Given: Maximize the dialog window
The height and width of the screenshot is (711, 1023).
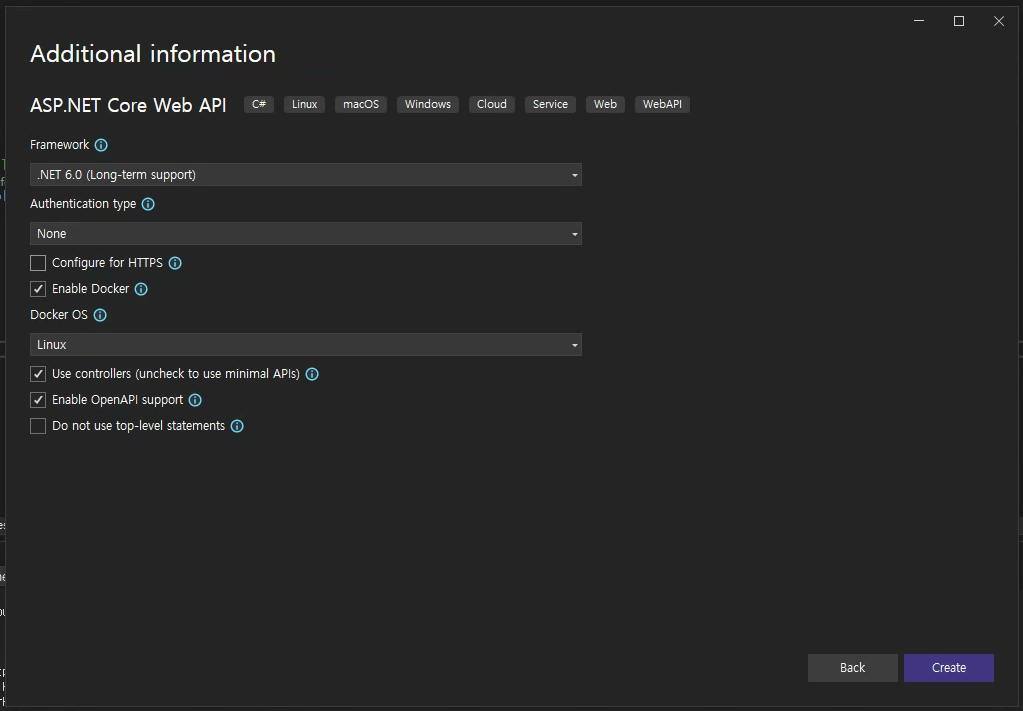Looking at the screenshot, I should 958,22.
